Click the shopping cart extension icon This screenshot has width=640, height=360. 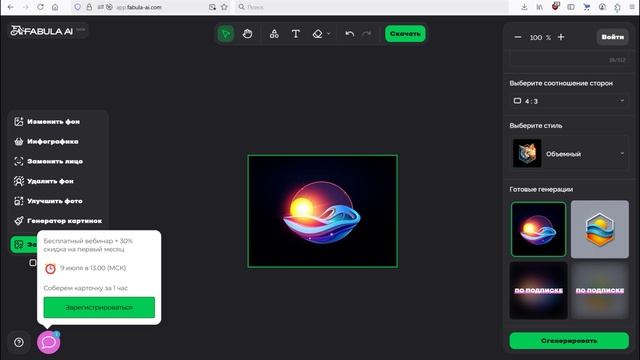587,7
